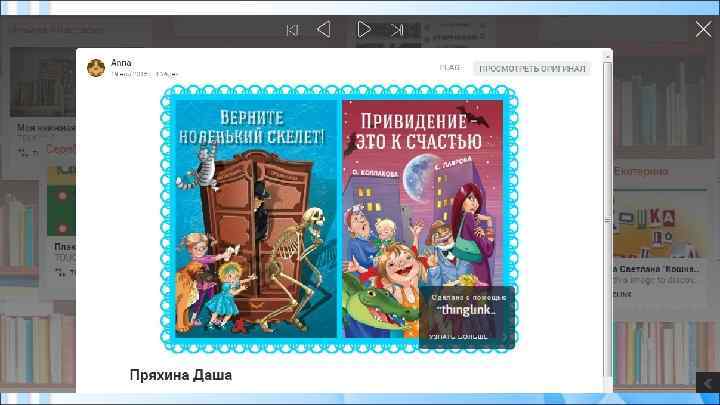720x405 pixels.
Task: Open the book cover Привидение это к счастью
Action: tap(422, 219)
